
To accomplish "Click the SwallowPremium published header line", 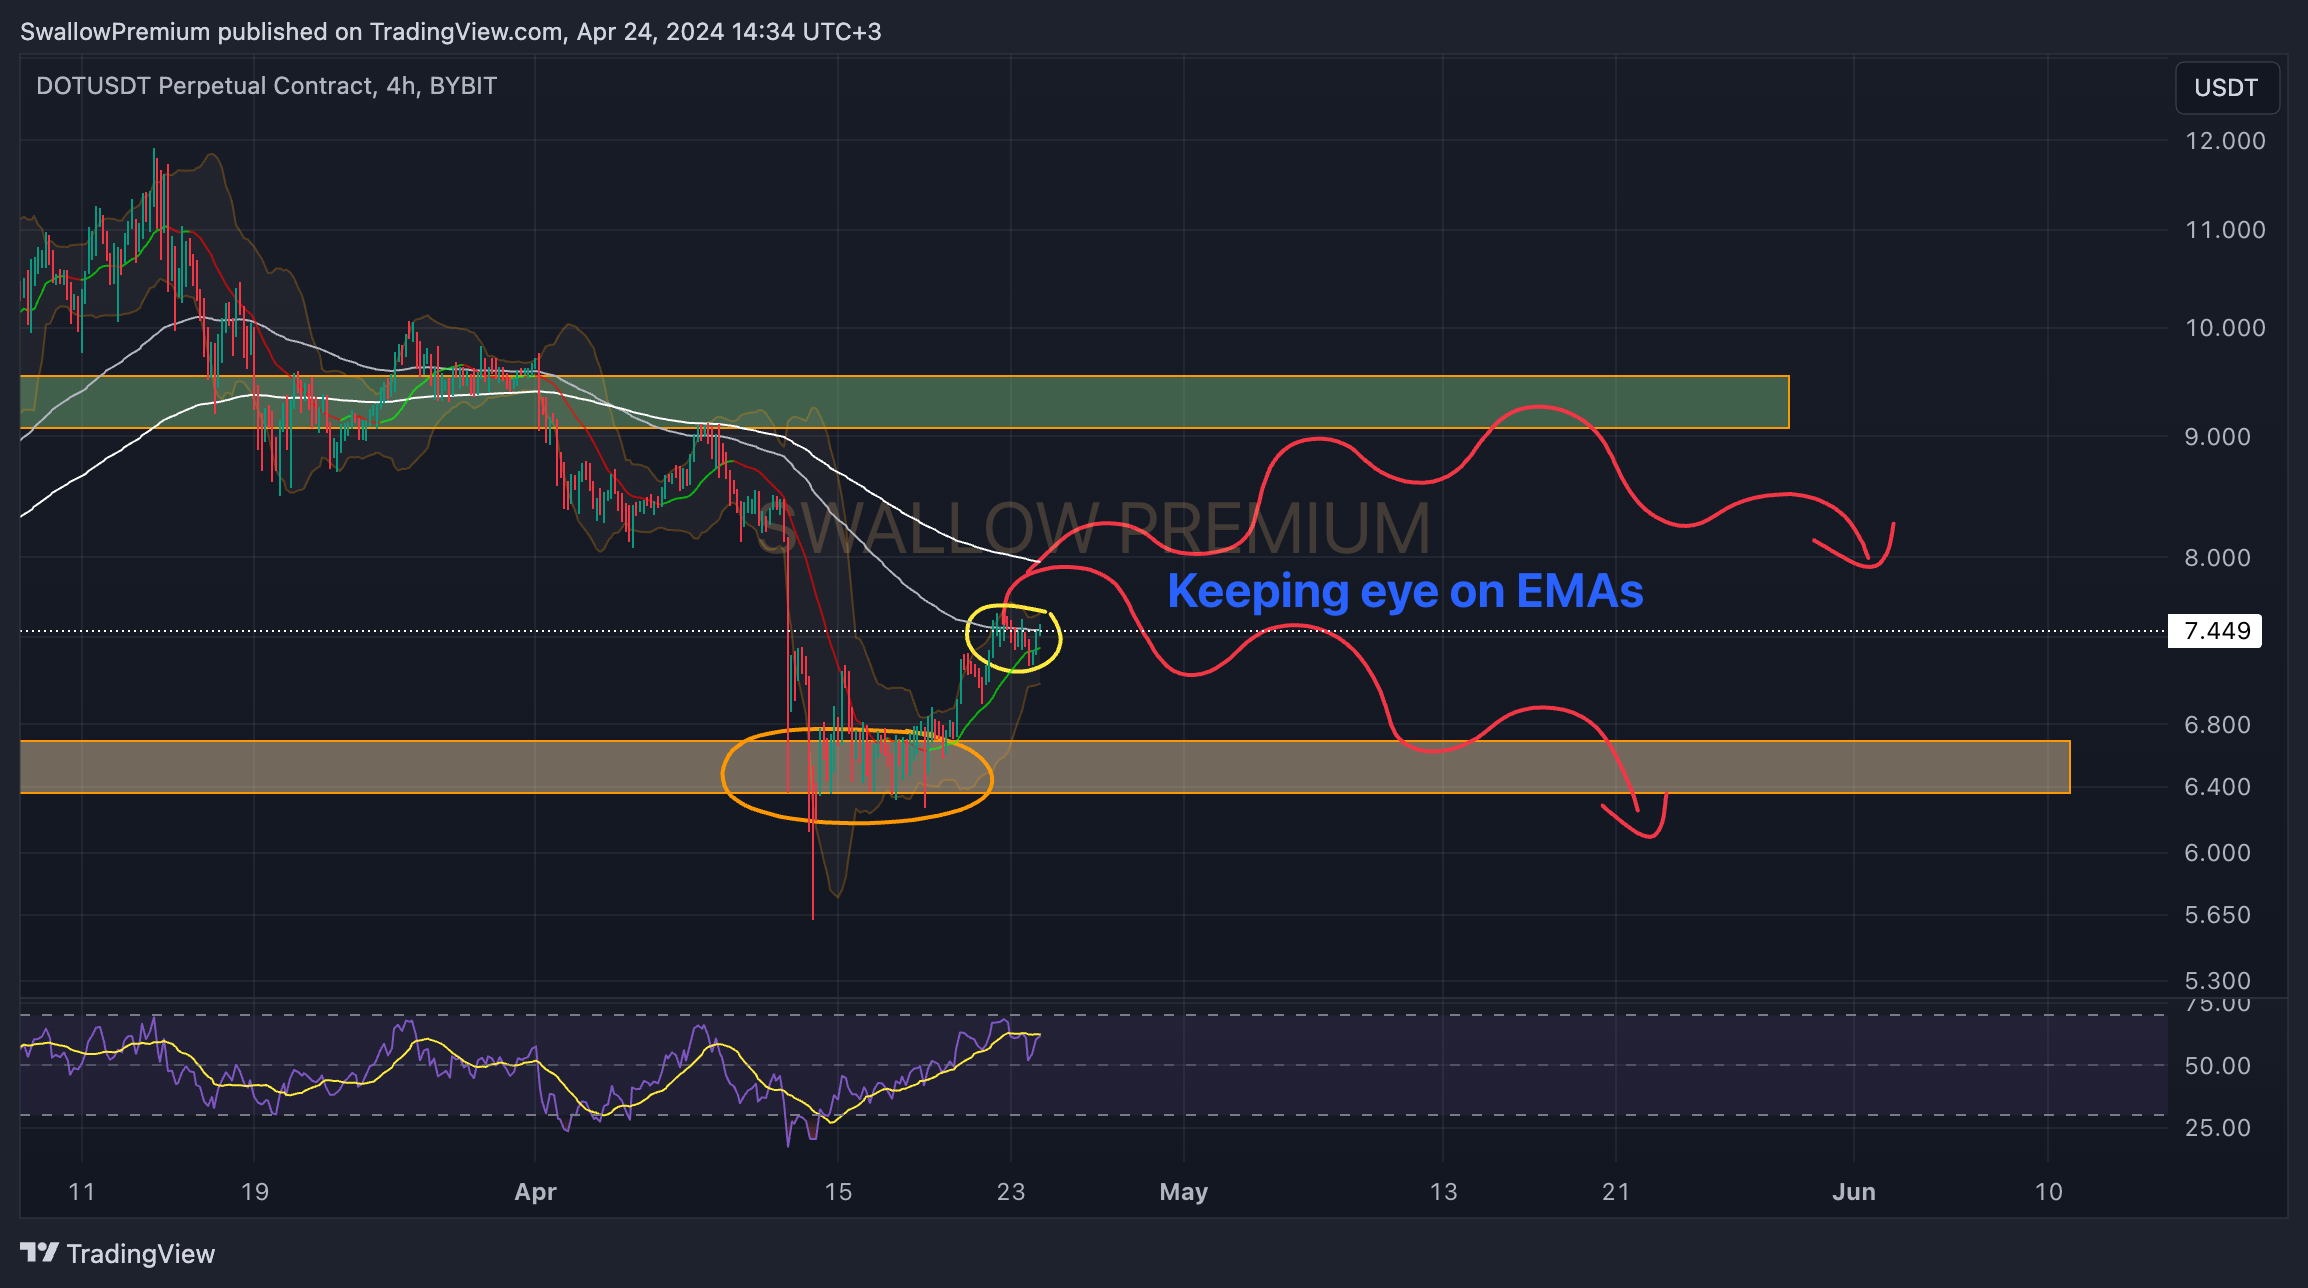I will click(x=451, y=32).
